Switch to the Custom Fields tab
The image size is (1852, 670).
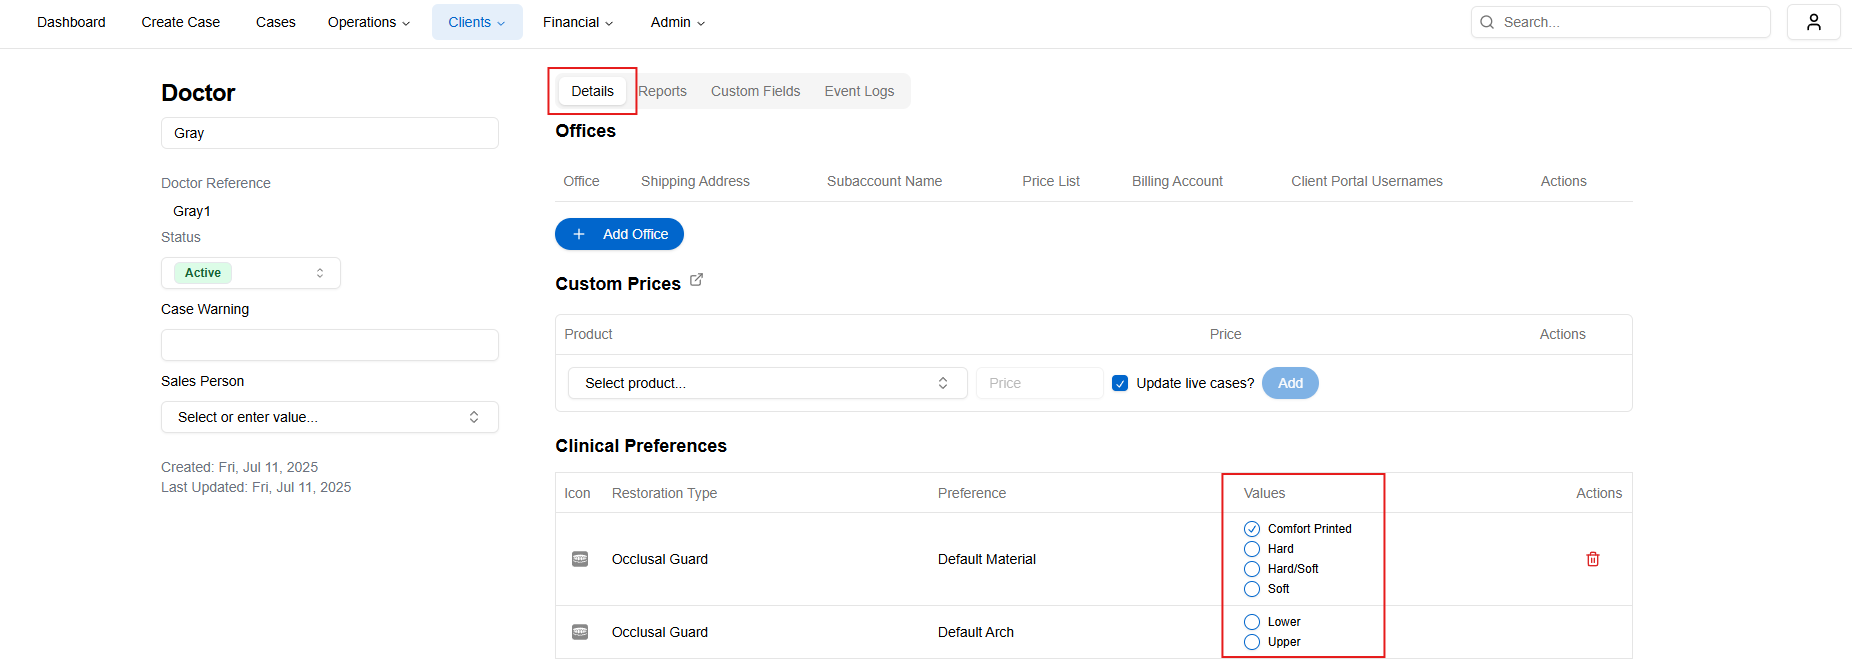point(755,91)
